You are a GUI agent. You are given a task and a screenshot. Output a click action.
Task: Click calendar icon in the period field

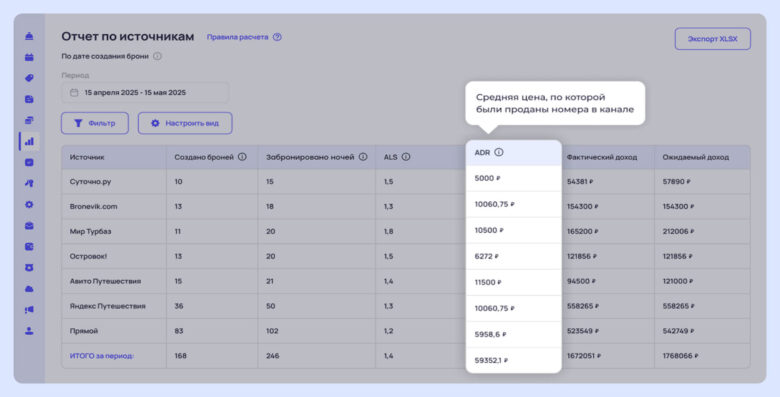[74, 93]
